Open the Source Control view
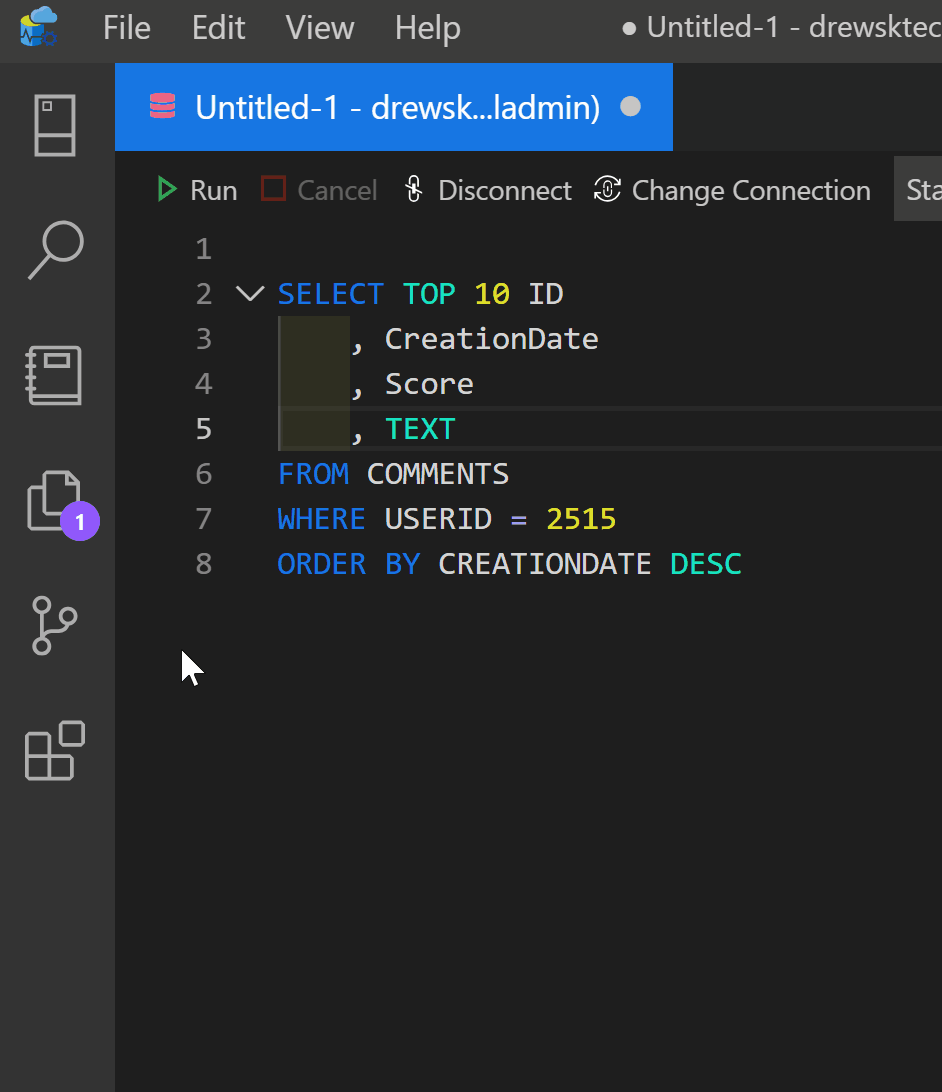This screenshot has height=1092, width=942. [55, 625]
